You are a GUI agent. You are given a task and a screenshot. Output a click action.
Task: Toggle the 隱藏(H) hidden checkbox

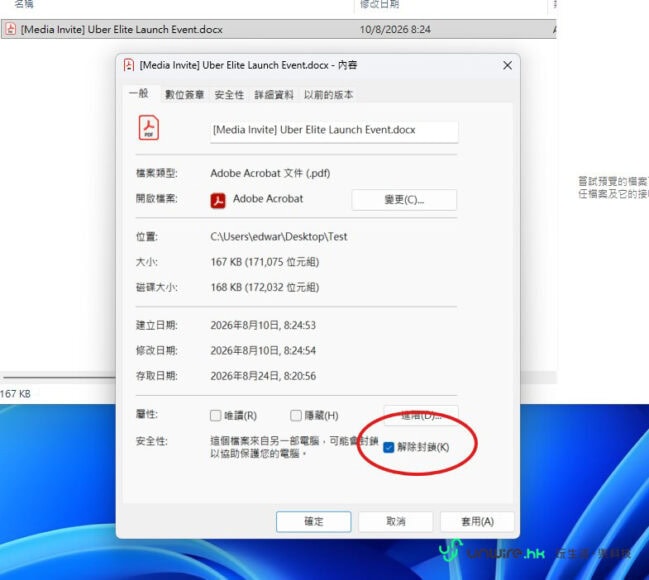pos(296,415)
